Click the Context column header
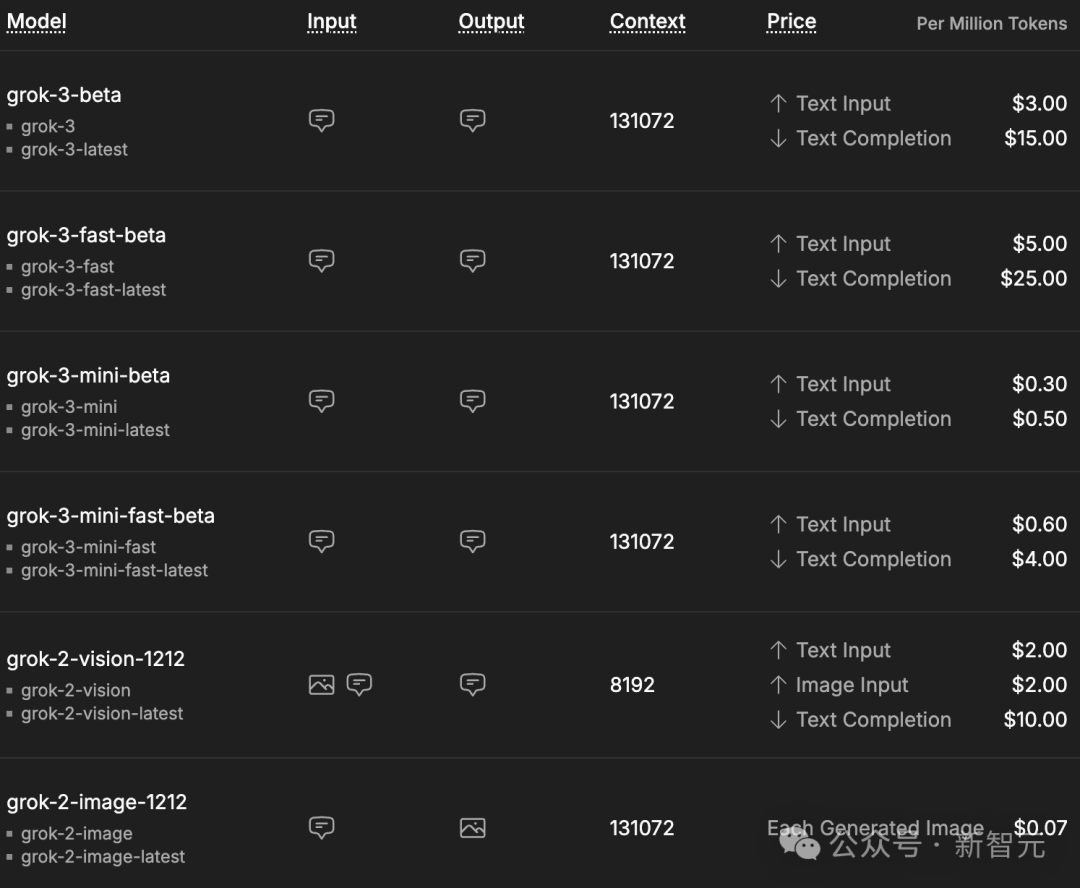The width and height of the screenshot is (1080, 888). point(647,22)
